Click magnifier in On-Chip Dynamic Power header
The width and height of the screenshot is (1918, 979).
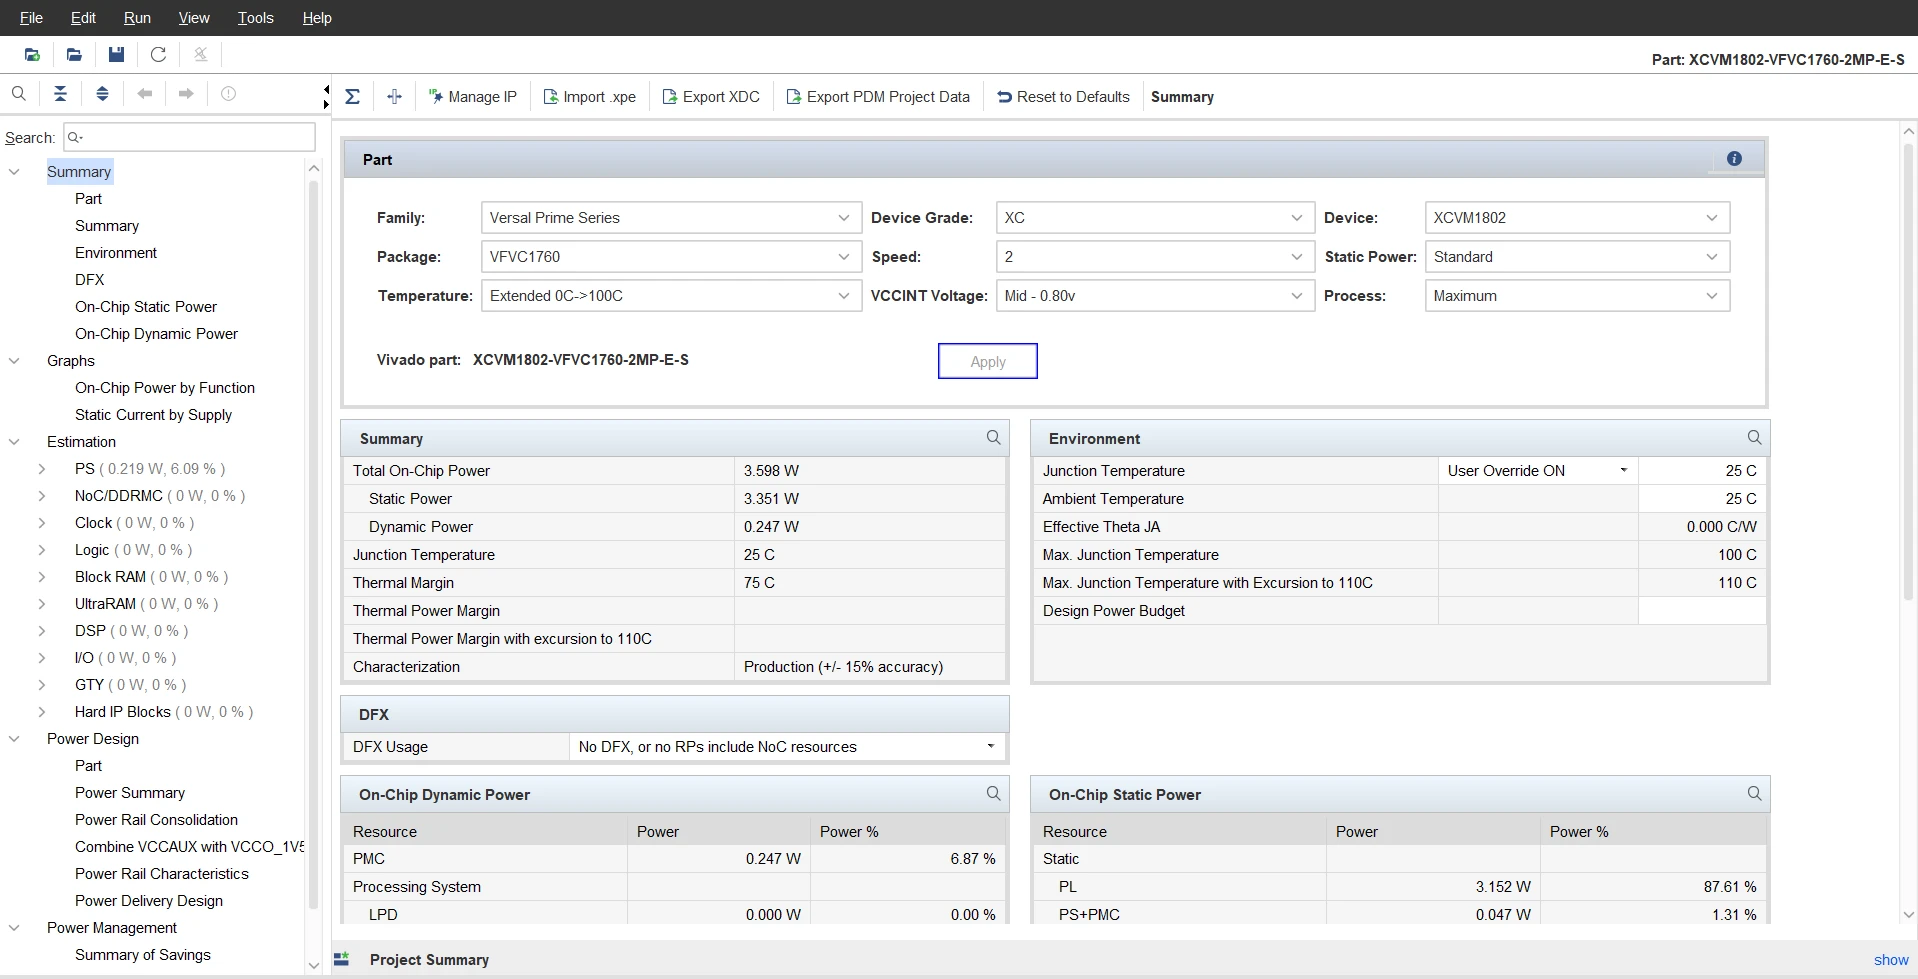[x=993, y=794]
